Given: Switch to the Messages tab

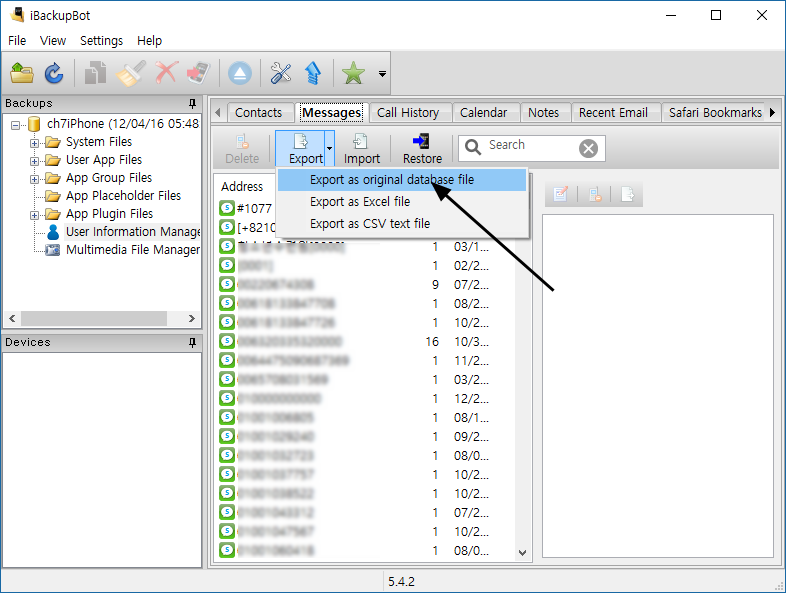Looking at the screenshot, I should tap(332, 112).
